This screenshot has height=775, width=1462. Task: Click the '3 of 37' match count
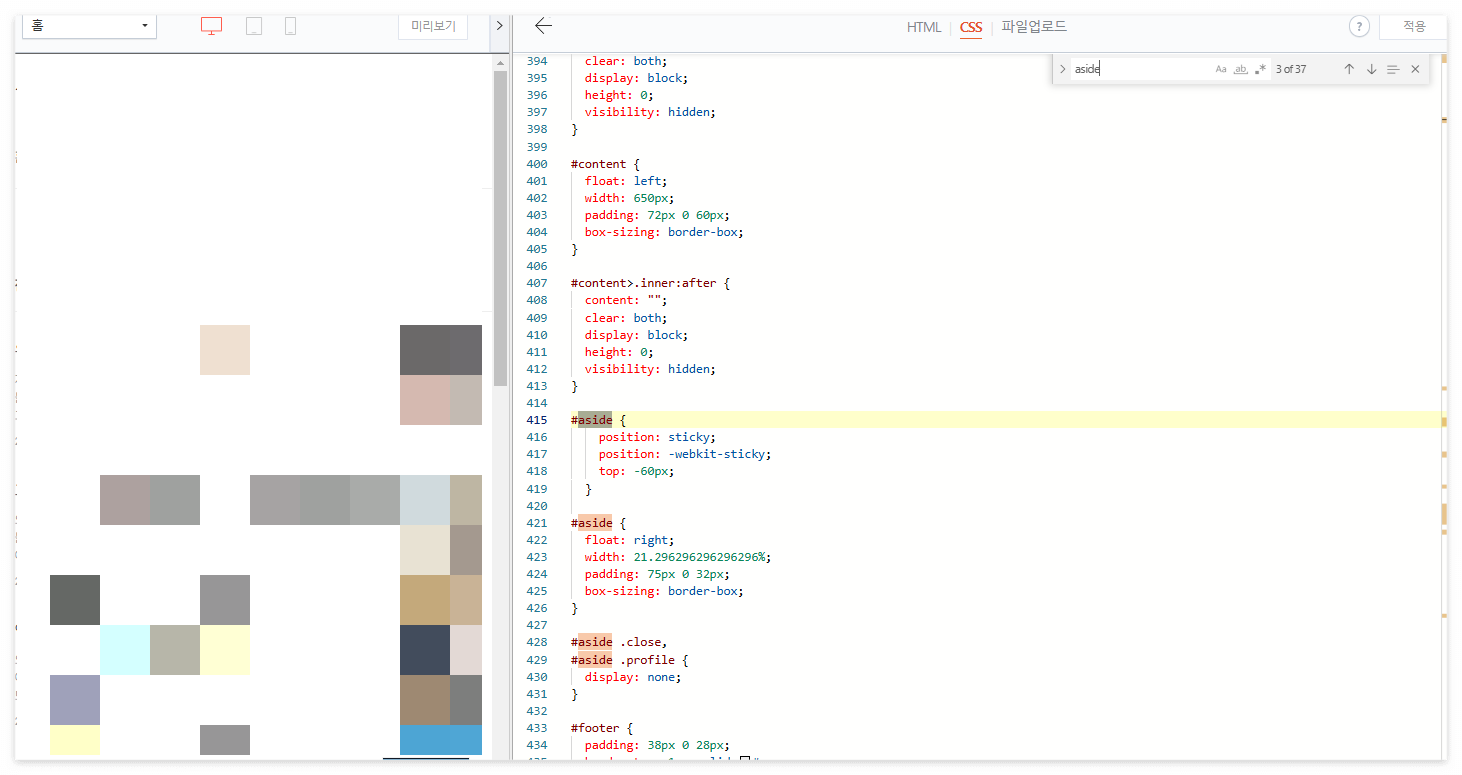(1291, 69)
